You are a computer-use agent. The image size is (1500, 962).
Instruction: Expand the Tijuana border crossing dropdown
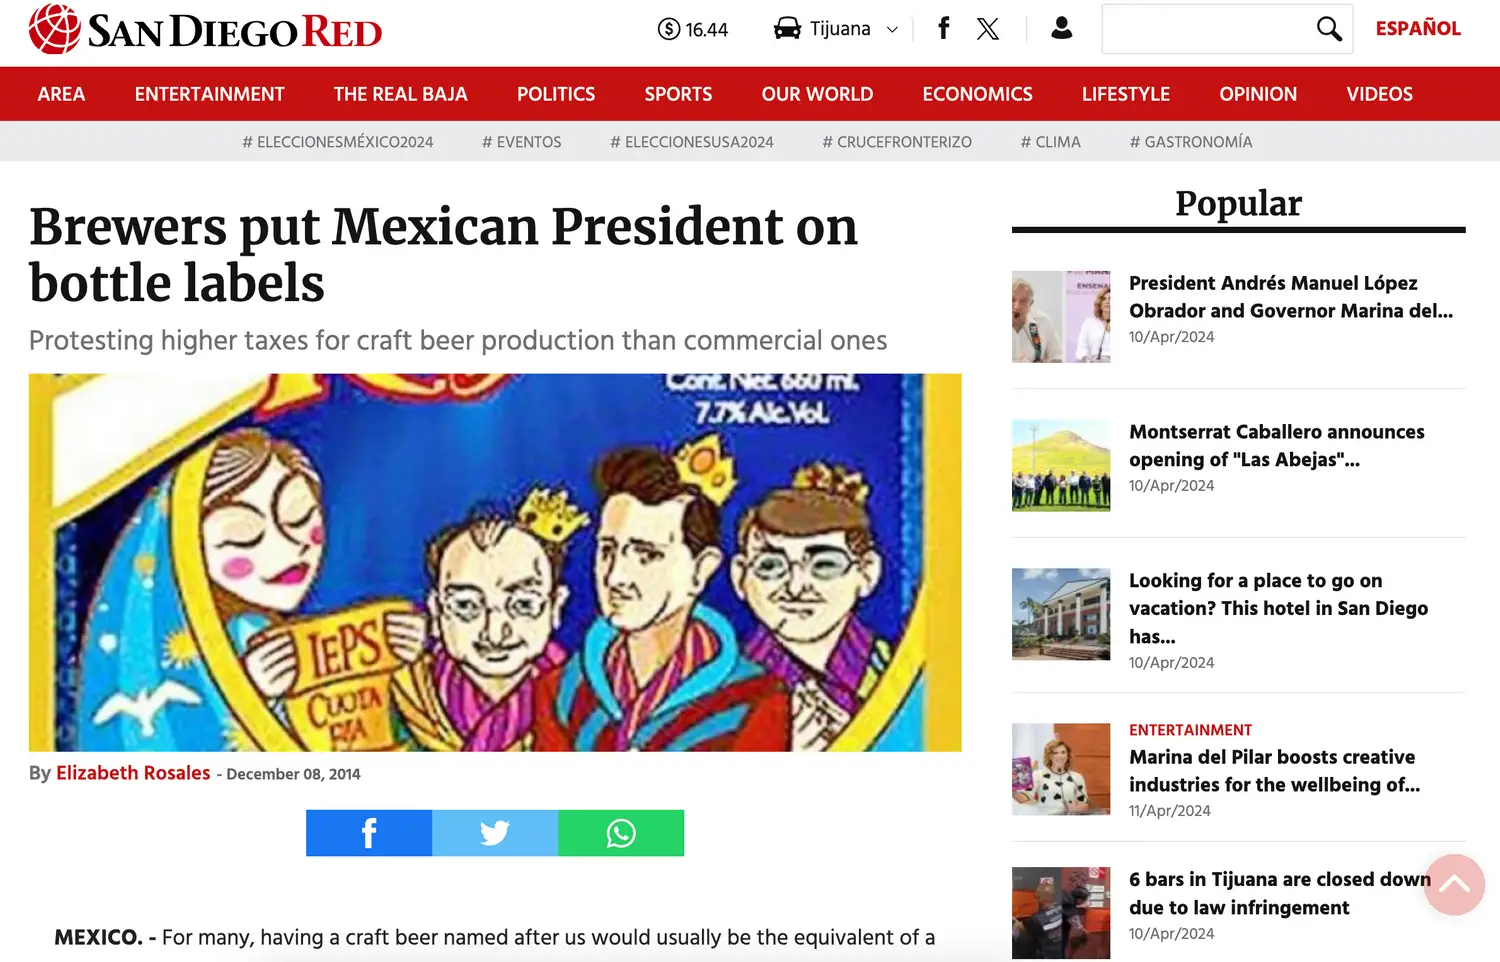click(x=836, y=29)
